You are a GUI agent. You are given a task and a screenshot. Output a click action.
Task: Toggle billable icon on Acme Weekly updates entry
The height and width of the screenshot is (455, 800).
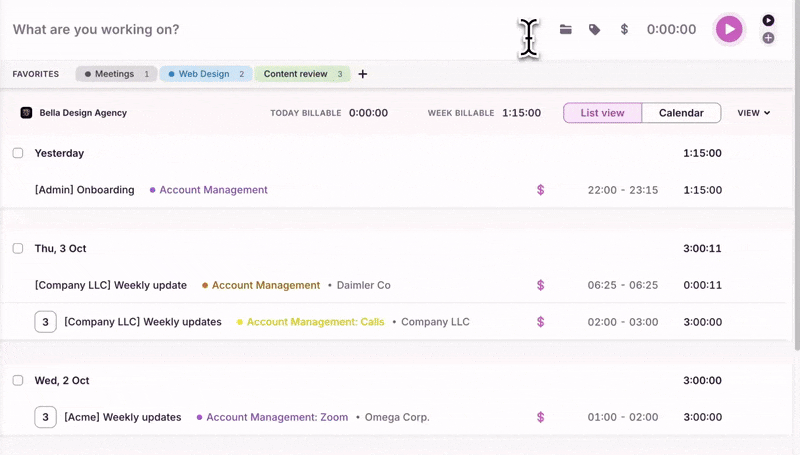(x=541, y=417)
